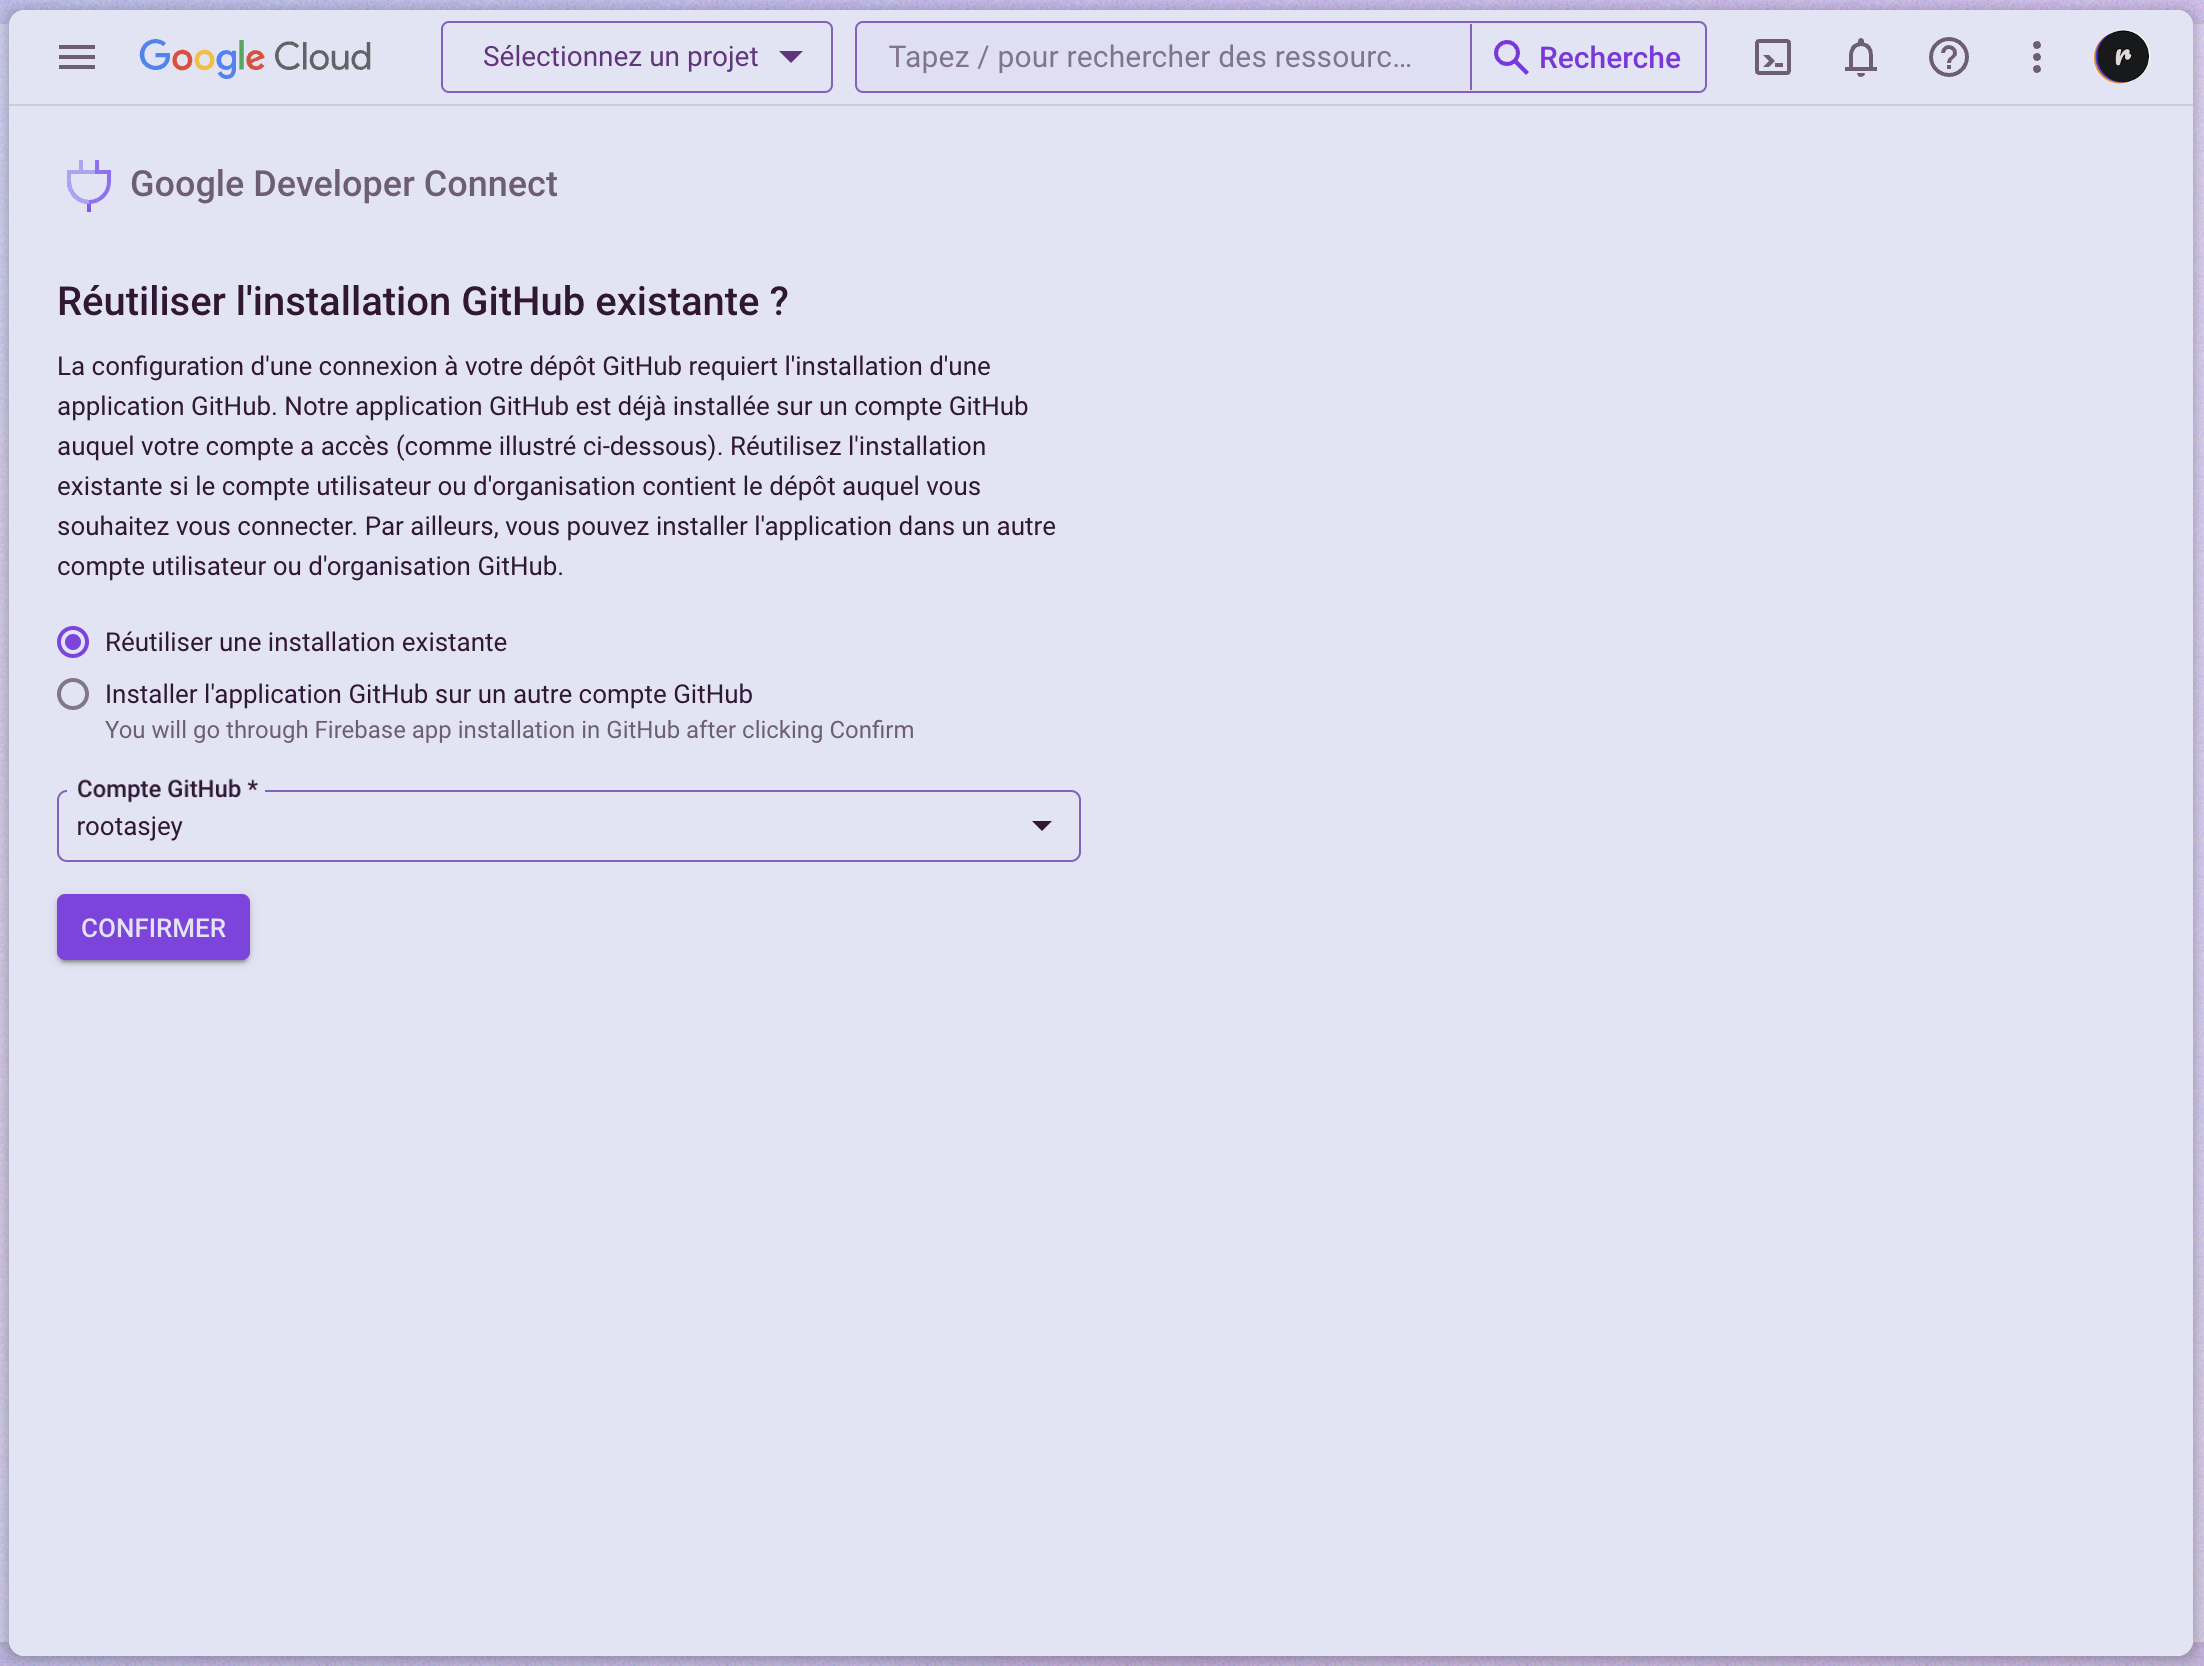Open the navigation hamburger menu
Screen dimensions: 2204x1666
pyautogui.click(x=77, y=57)
